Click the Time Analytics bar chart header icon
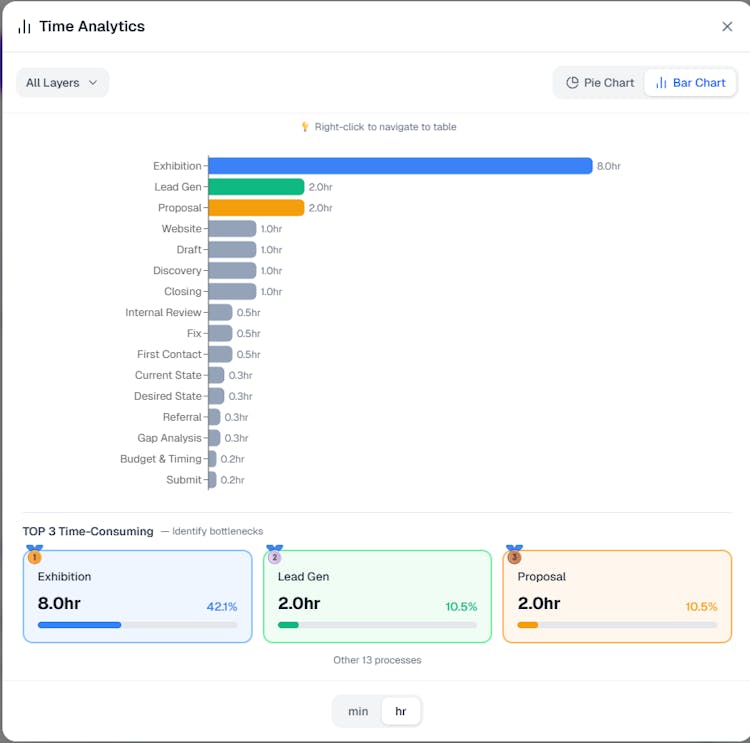750x743 pixels. (x=24, y=27)
